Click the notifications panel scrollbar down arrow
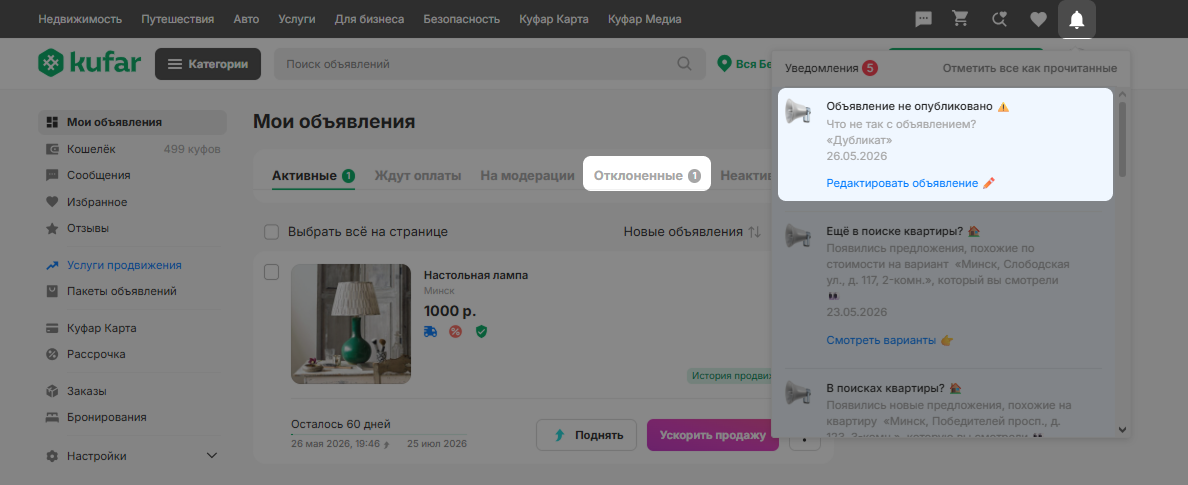This screenshot has height=485, width=1188. pyautogui.click(x=1122, y=430)
